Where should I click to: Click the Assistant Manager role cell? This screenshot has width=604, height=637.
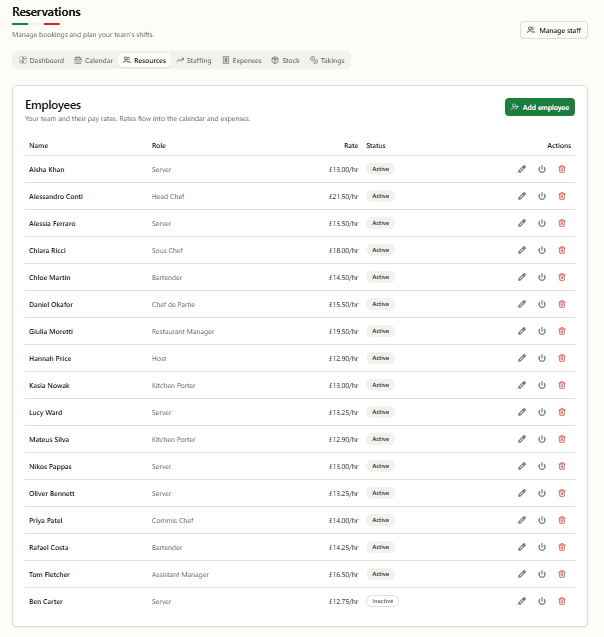click(x=180, y=575)
